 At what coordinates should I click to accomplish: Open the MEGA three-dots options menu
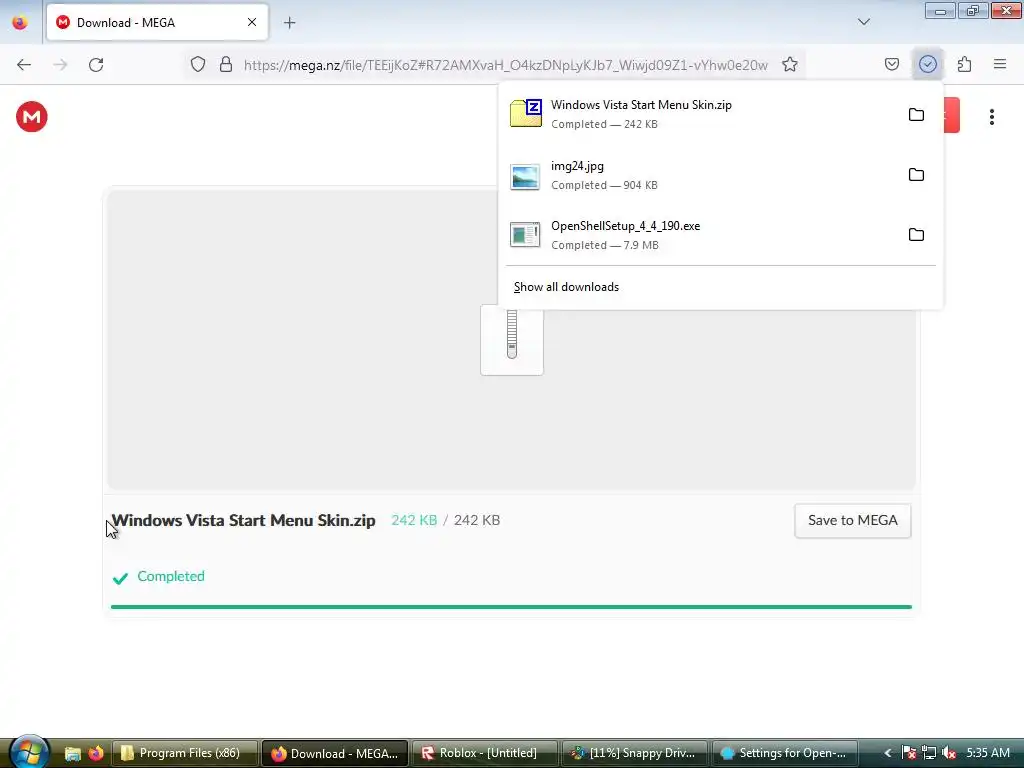[x=991, y=117]
